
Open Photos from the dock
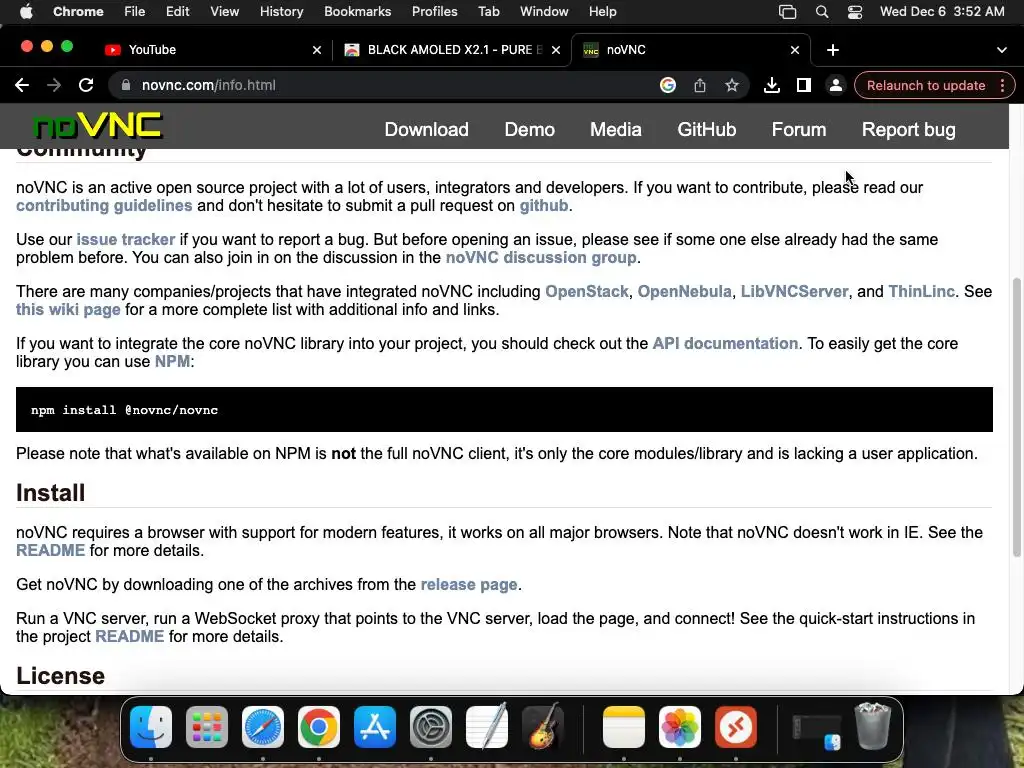(680, 727)
